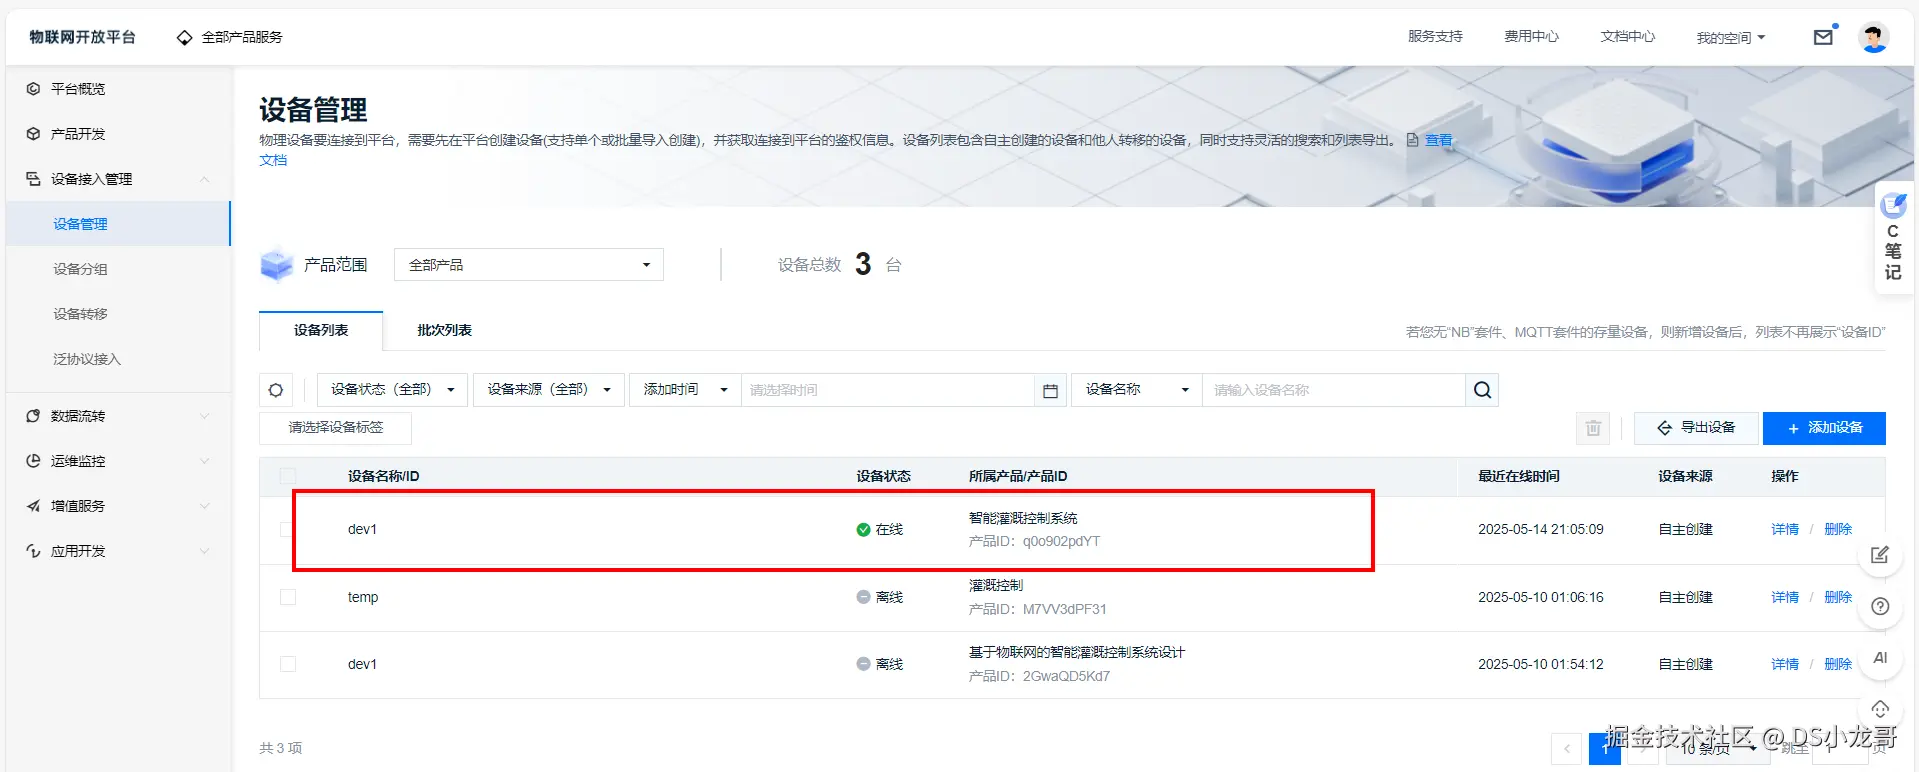Expand the 我的空间 menu
1919x772 pixels.
[x=1731, y=38]
